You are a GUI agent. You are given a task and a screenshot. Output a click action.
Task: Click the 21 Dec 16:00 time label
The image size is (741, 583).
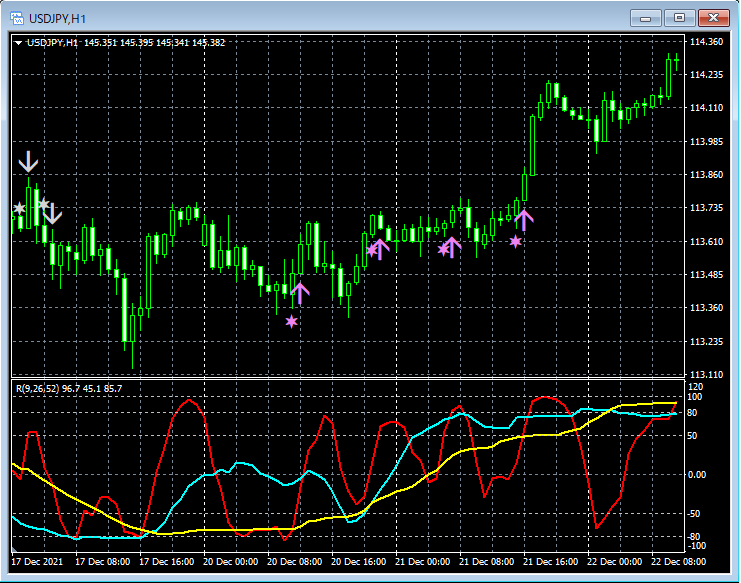point(551,562)
